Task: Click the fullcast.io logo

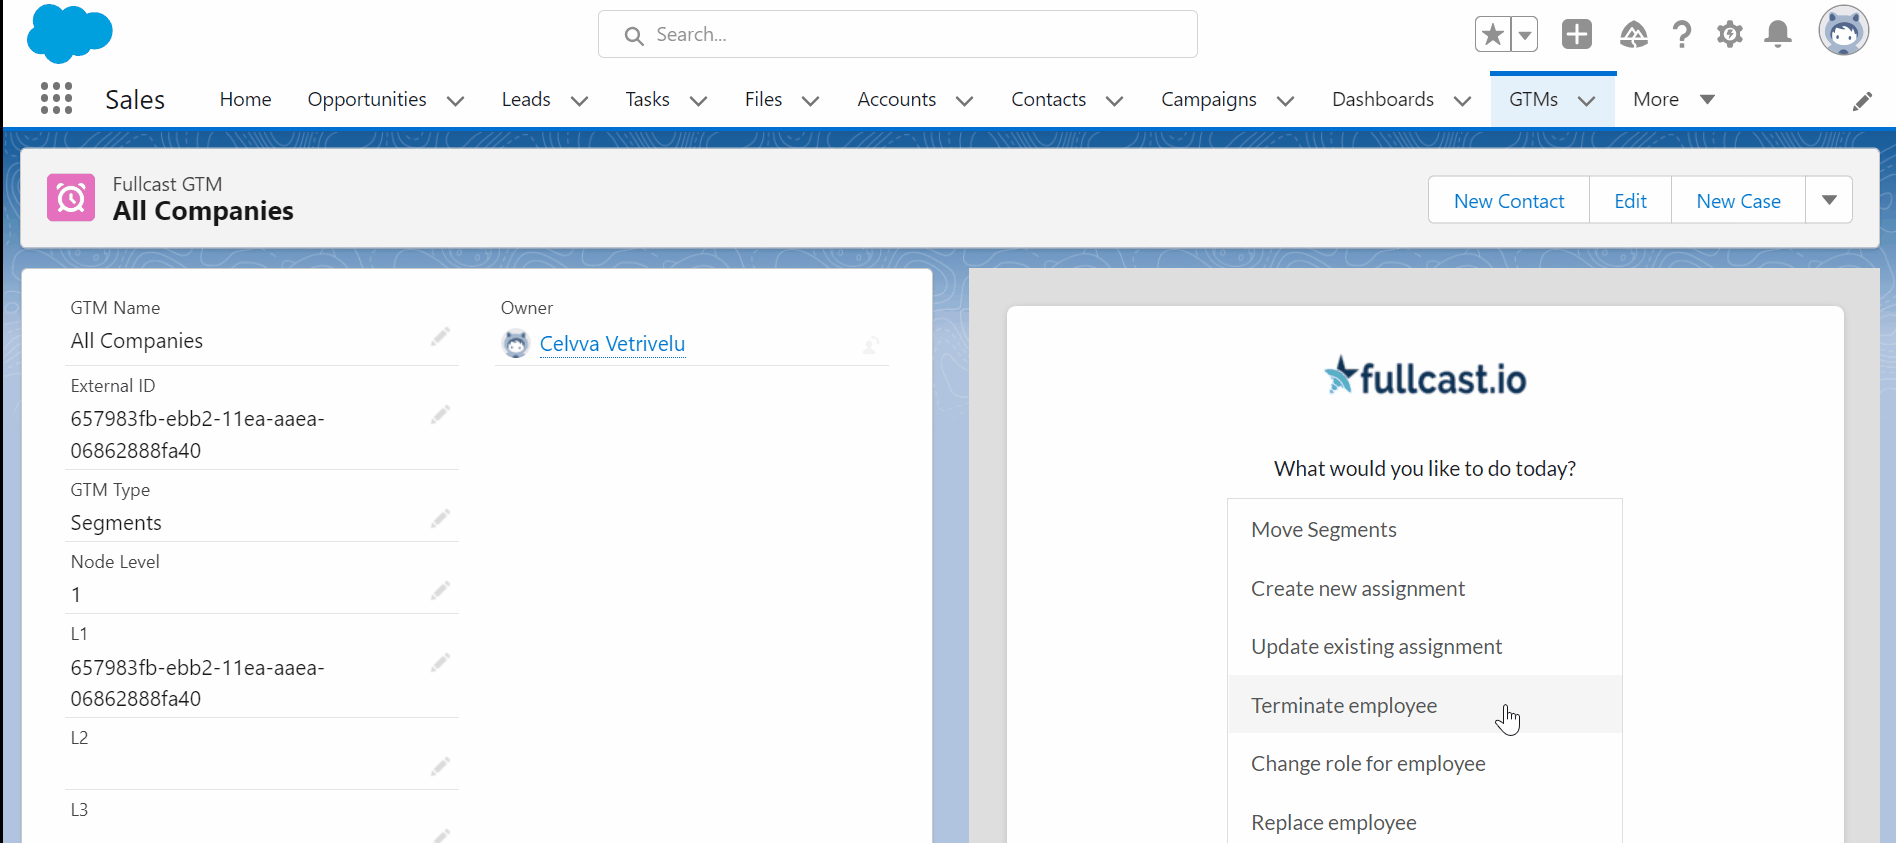Action: (x=1425, y=376)
